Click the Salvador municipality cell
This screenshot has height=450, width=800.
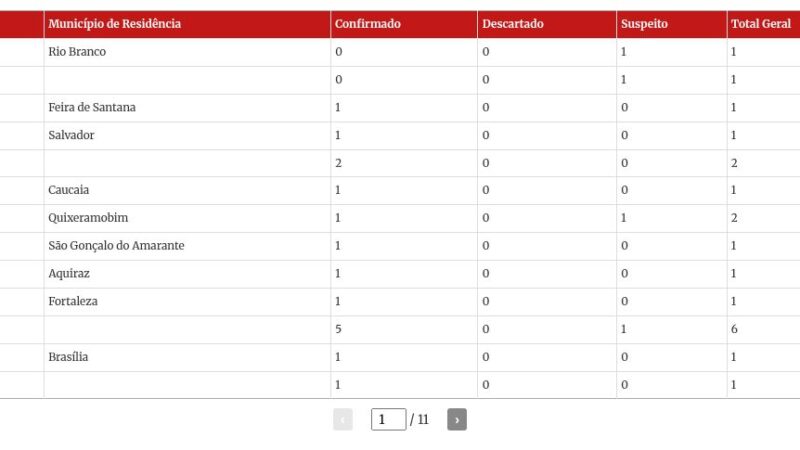(71, 135)
